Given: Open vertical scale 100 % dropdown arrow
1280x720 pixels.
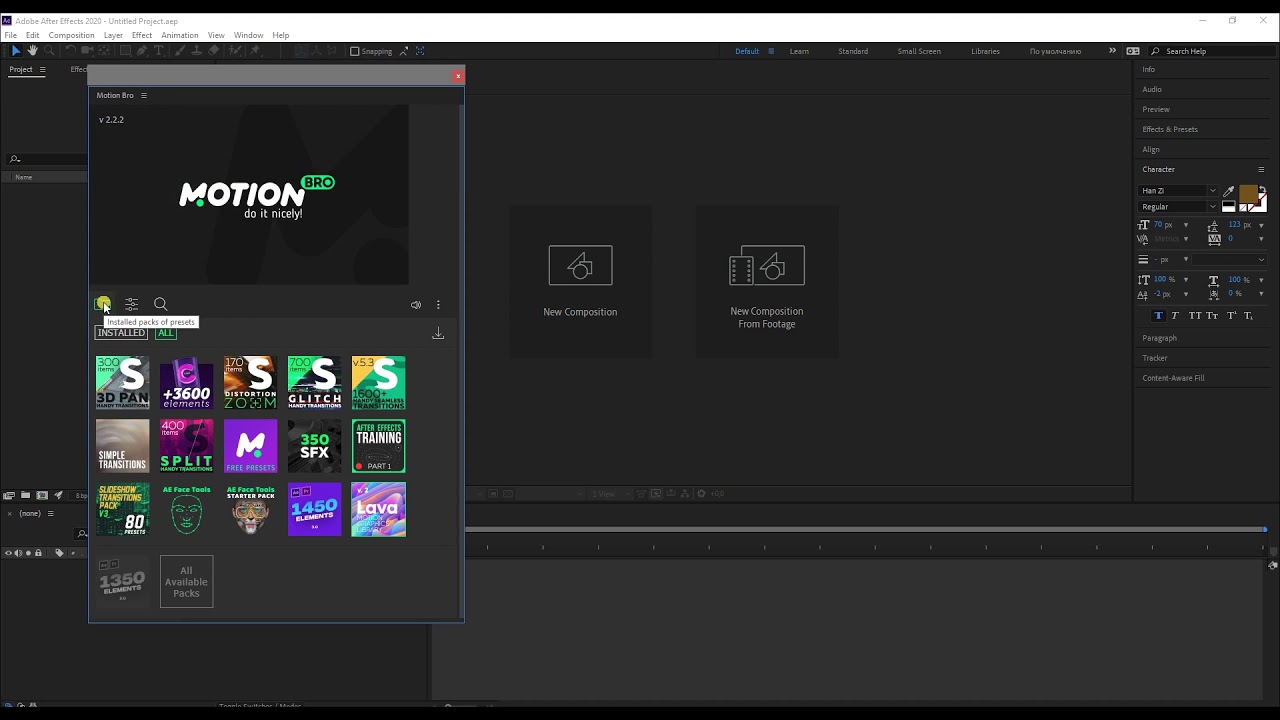Looking at the screenshot, I should pyautogui.click(x=1186, y=280).
